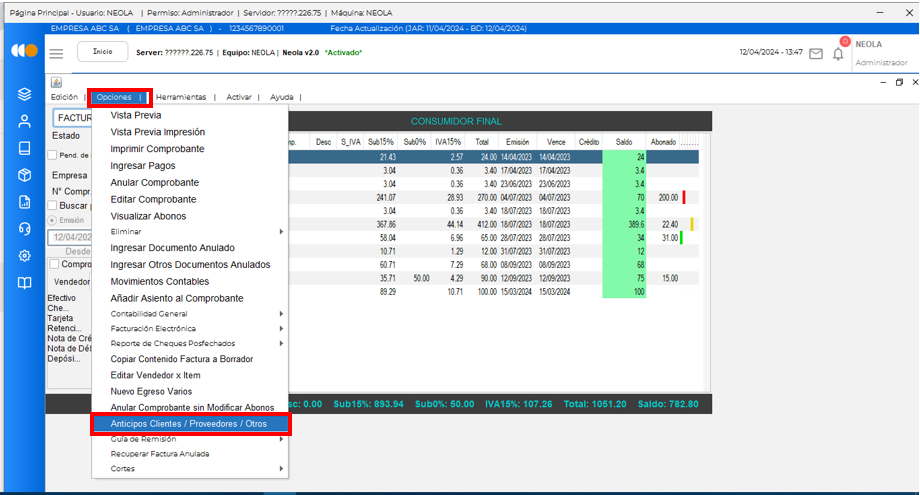Select Anticipos Clientes / Proveedores / Otros
Screen dimensions: 920x495
(190, 424)
